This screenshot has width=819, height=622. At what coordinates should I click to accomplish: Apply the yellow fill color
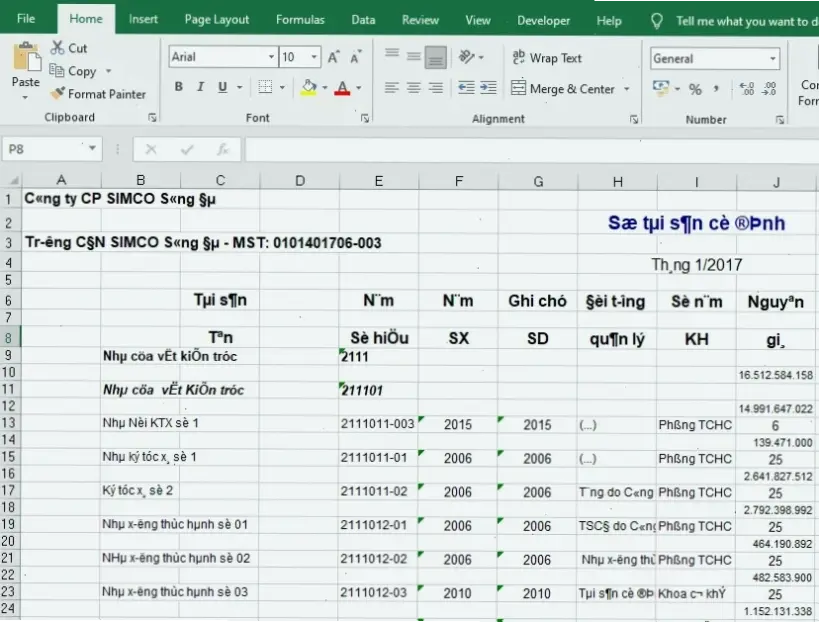[308, 88]
